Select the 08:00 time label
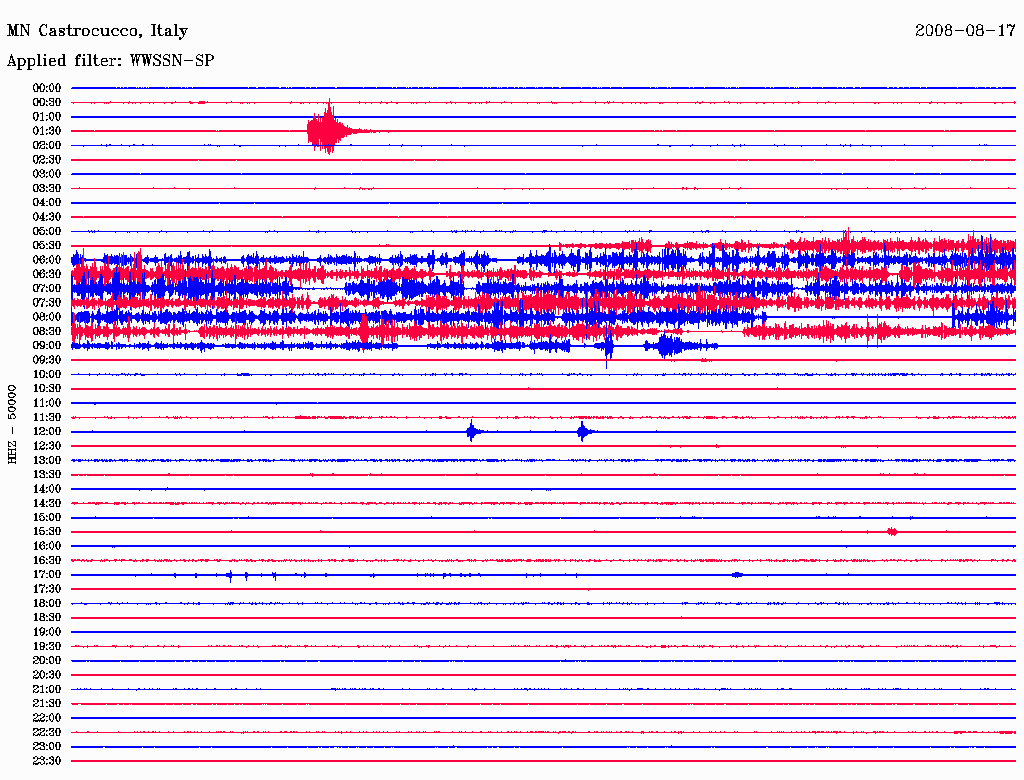Screen dimensions: 1024x780 point(47,317)
